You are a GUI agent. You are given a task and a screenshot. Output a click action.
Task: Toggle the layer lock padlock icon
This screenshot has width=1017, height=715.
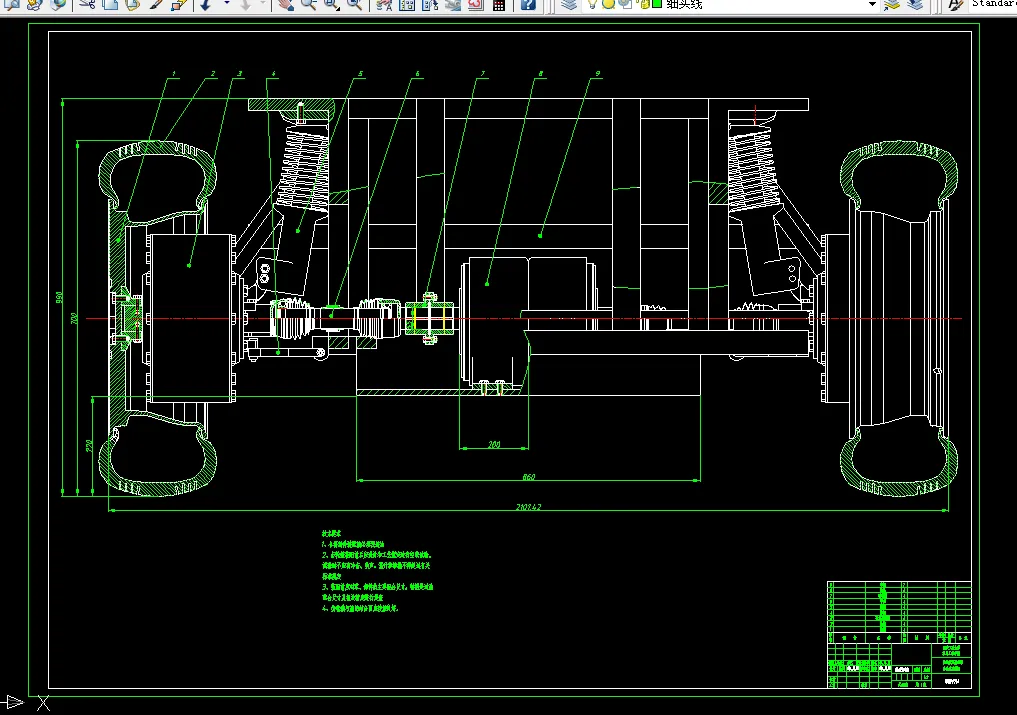pos(645,4)
